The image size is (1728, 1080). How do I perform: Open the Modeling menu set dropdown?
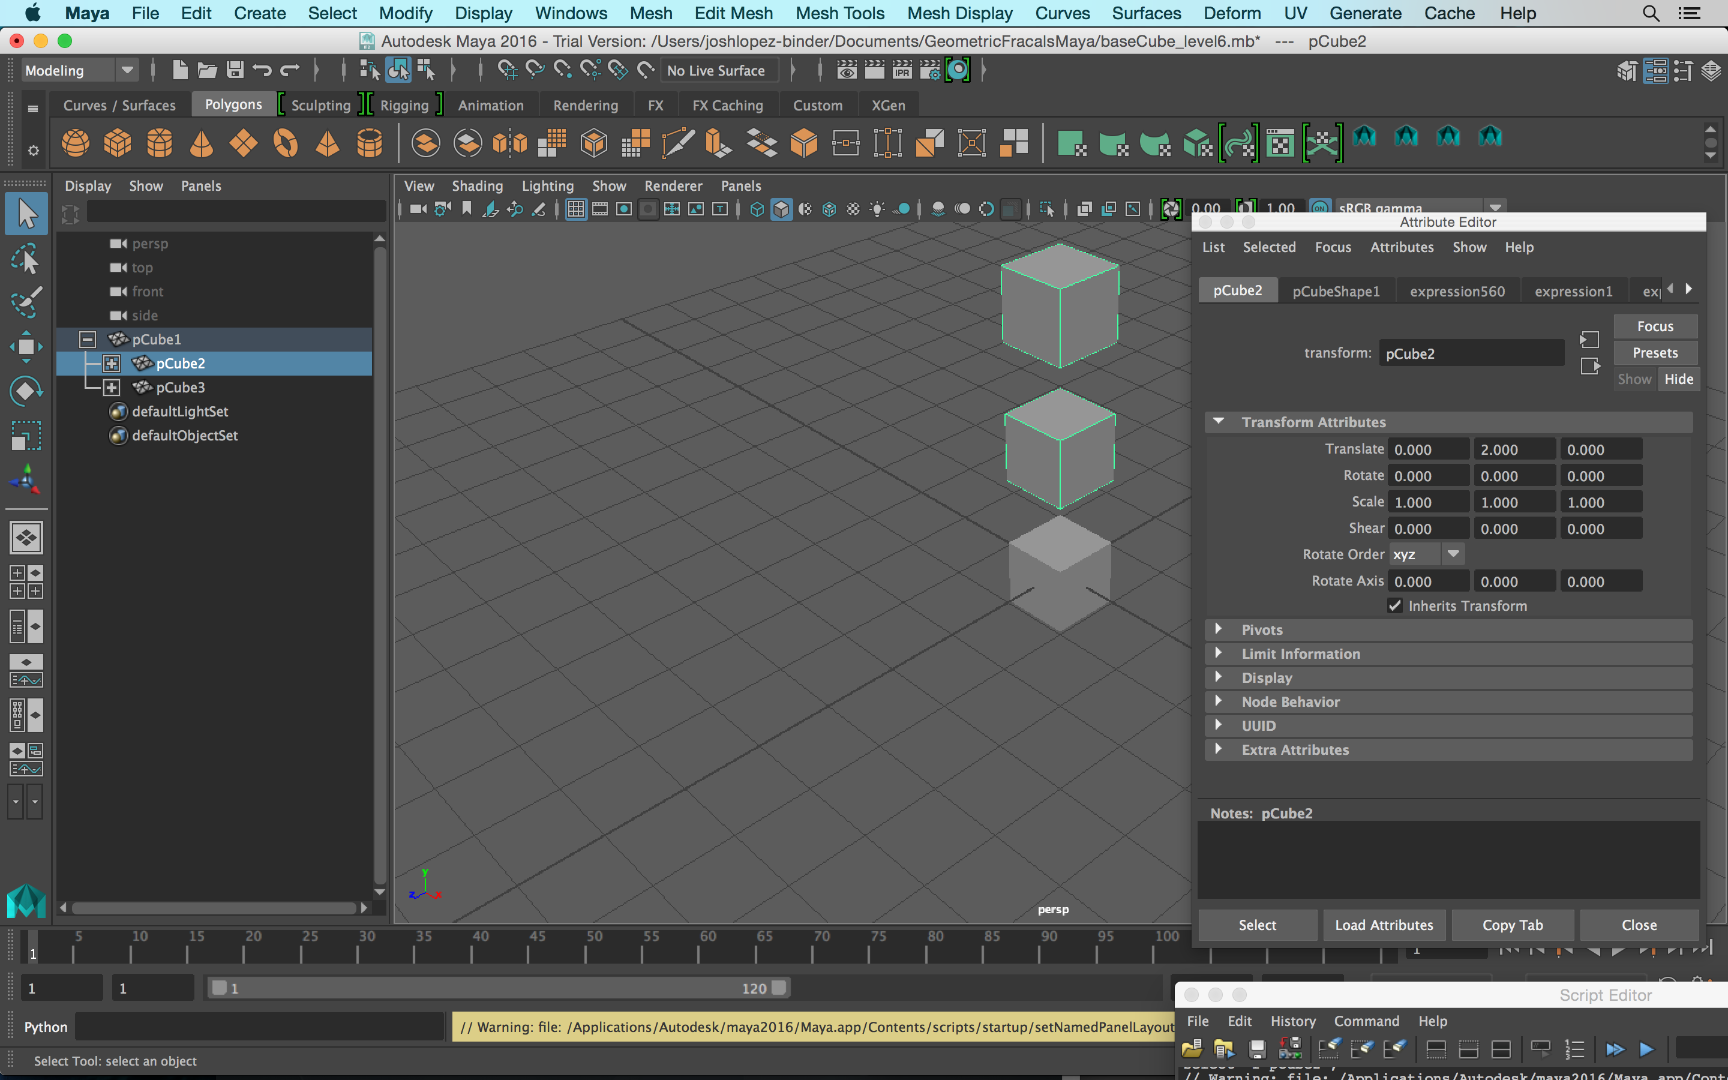pyautogui.click(x=79, y=70)
